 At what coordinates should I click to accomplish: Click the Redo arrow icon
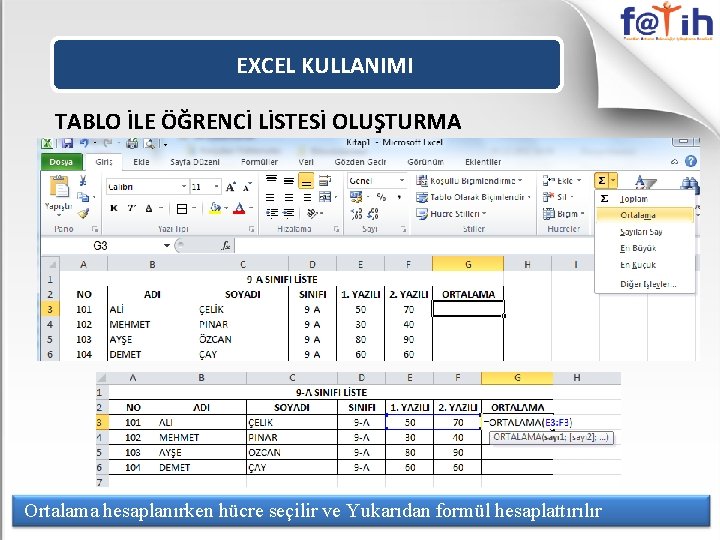[x=108, y=143]
